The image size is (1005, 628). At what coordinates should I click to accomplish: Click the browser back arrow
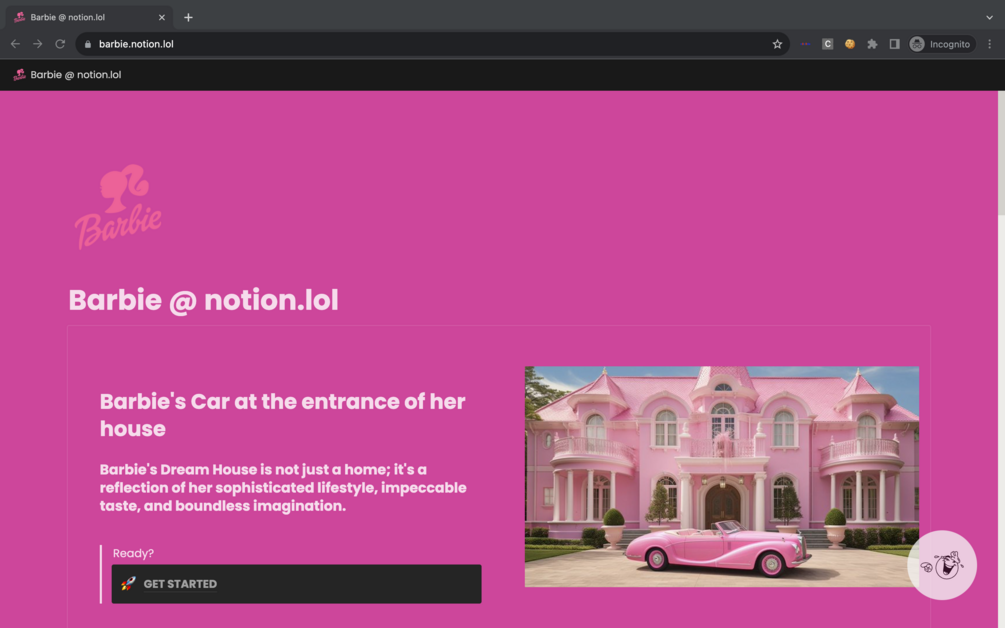(15, 44)
